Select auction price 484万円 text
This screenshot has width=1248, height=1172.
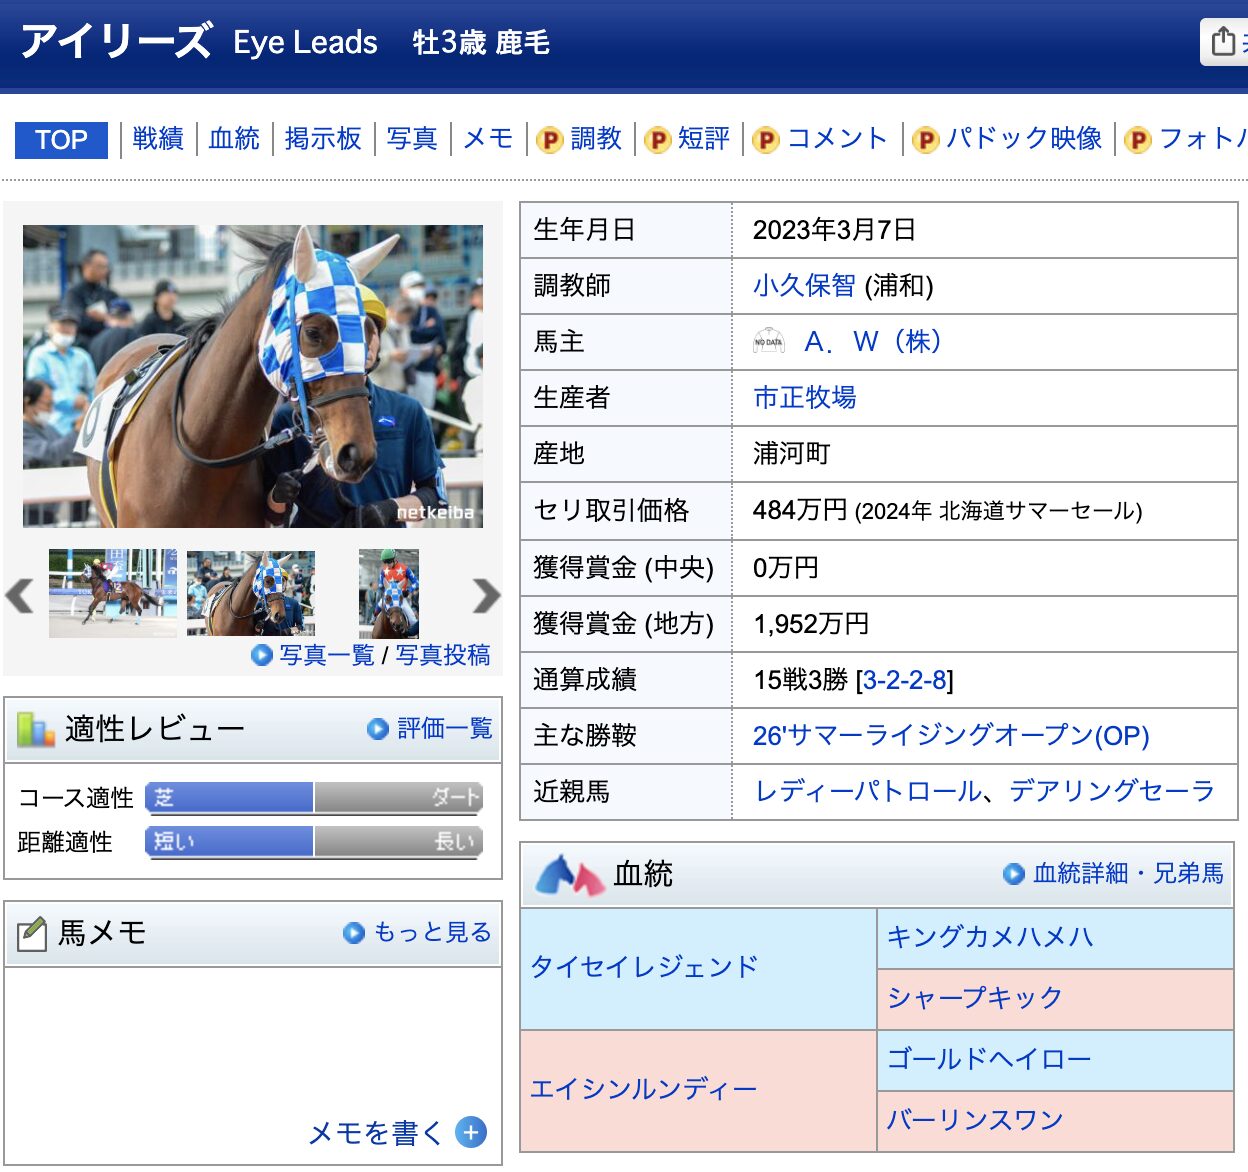point(800,510)
